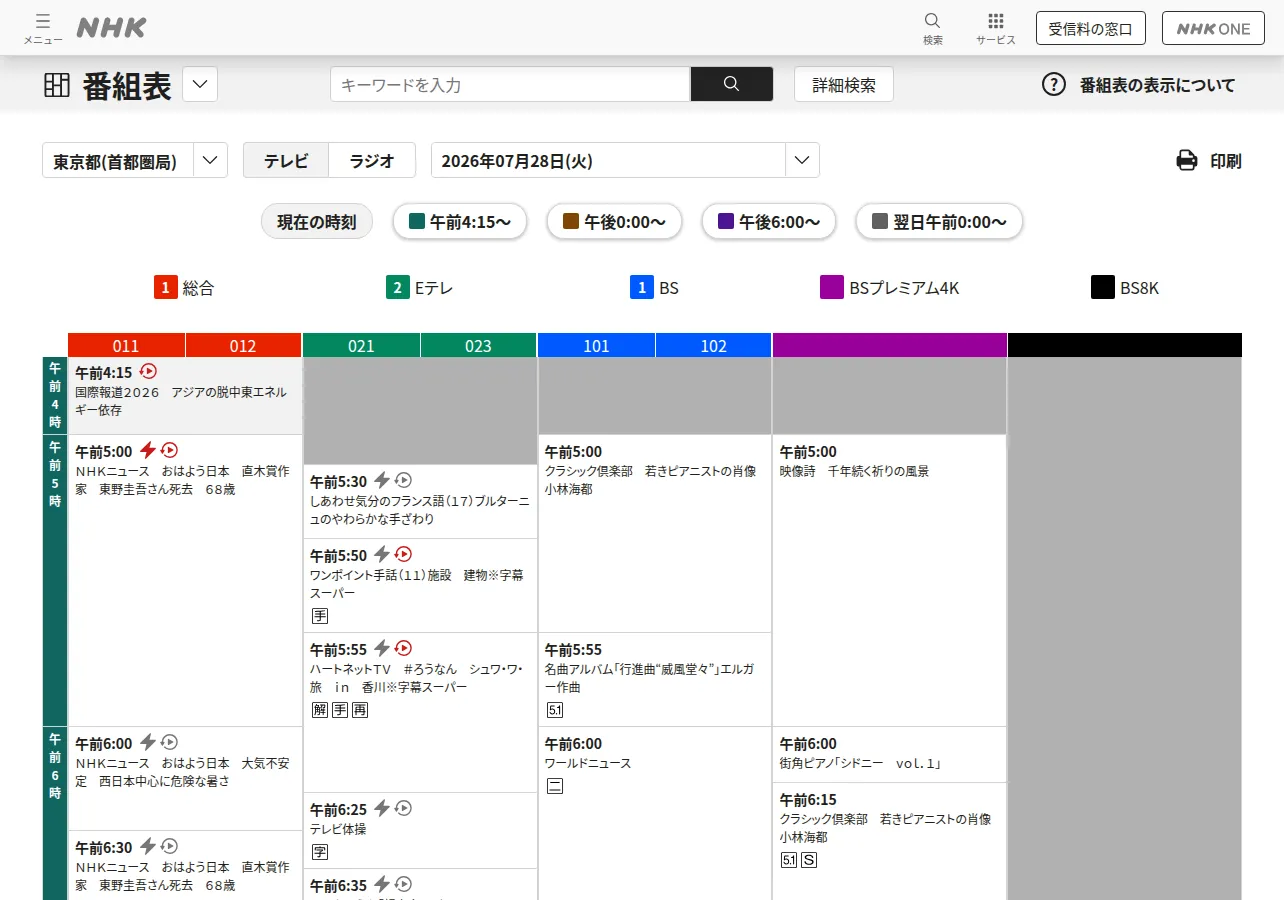
Task: Click play icon on 午前6:25 テレビ体操
Action: pyautogui.click(x=404, y=808)
